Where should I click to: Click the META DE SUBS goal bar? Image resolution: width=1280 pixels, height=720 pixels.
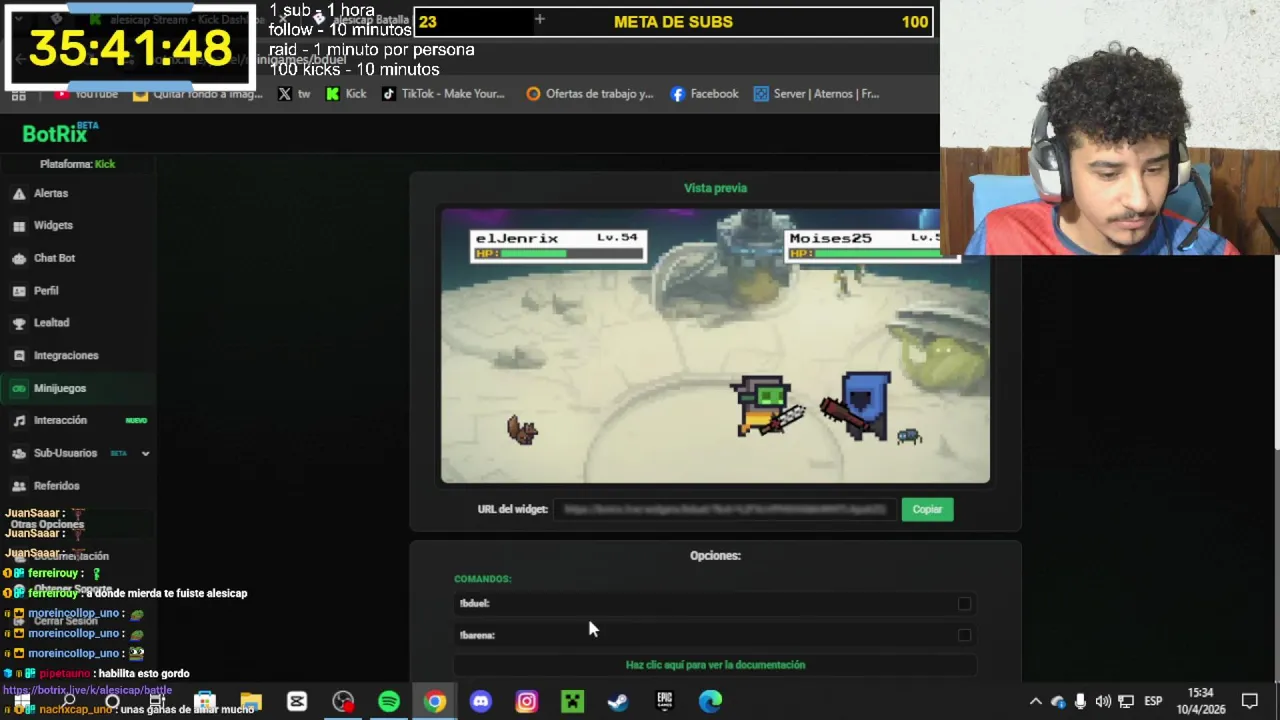pyautogui.click(x=674, y=22)
